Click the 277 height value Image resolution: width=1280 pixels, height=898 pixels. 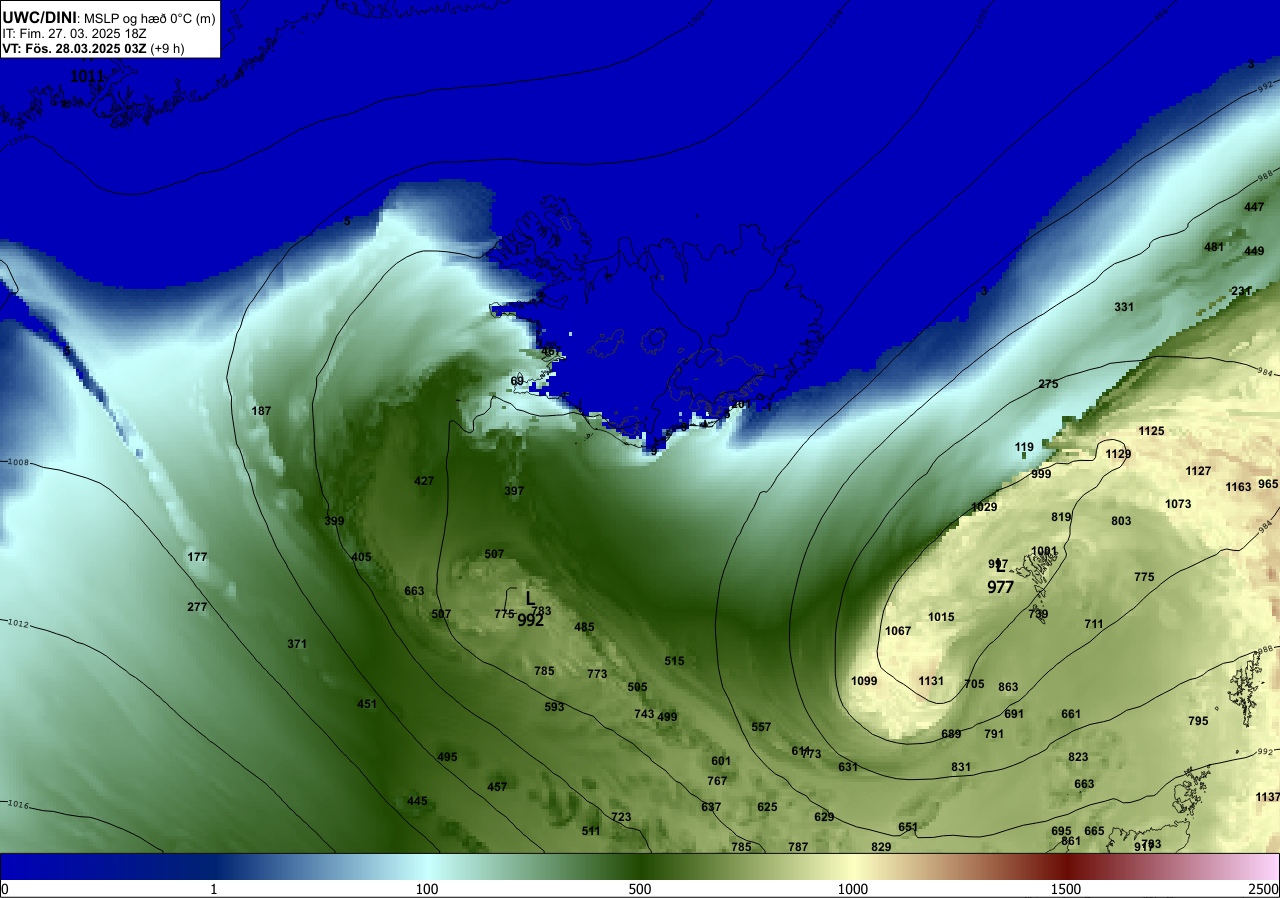197,607
